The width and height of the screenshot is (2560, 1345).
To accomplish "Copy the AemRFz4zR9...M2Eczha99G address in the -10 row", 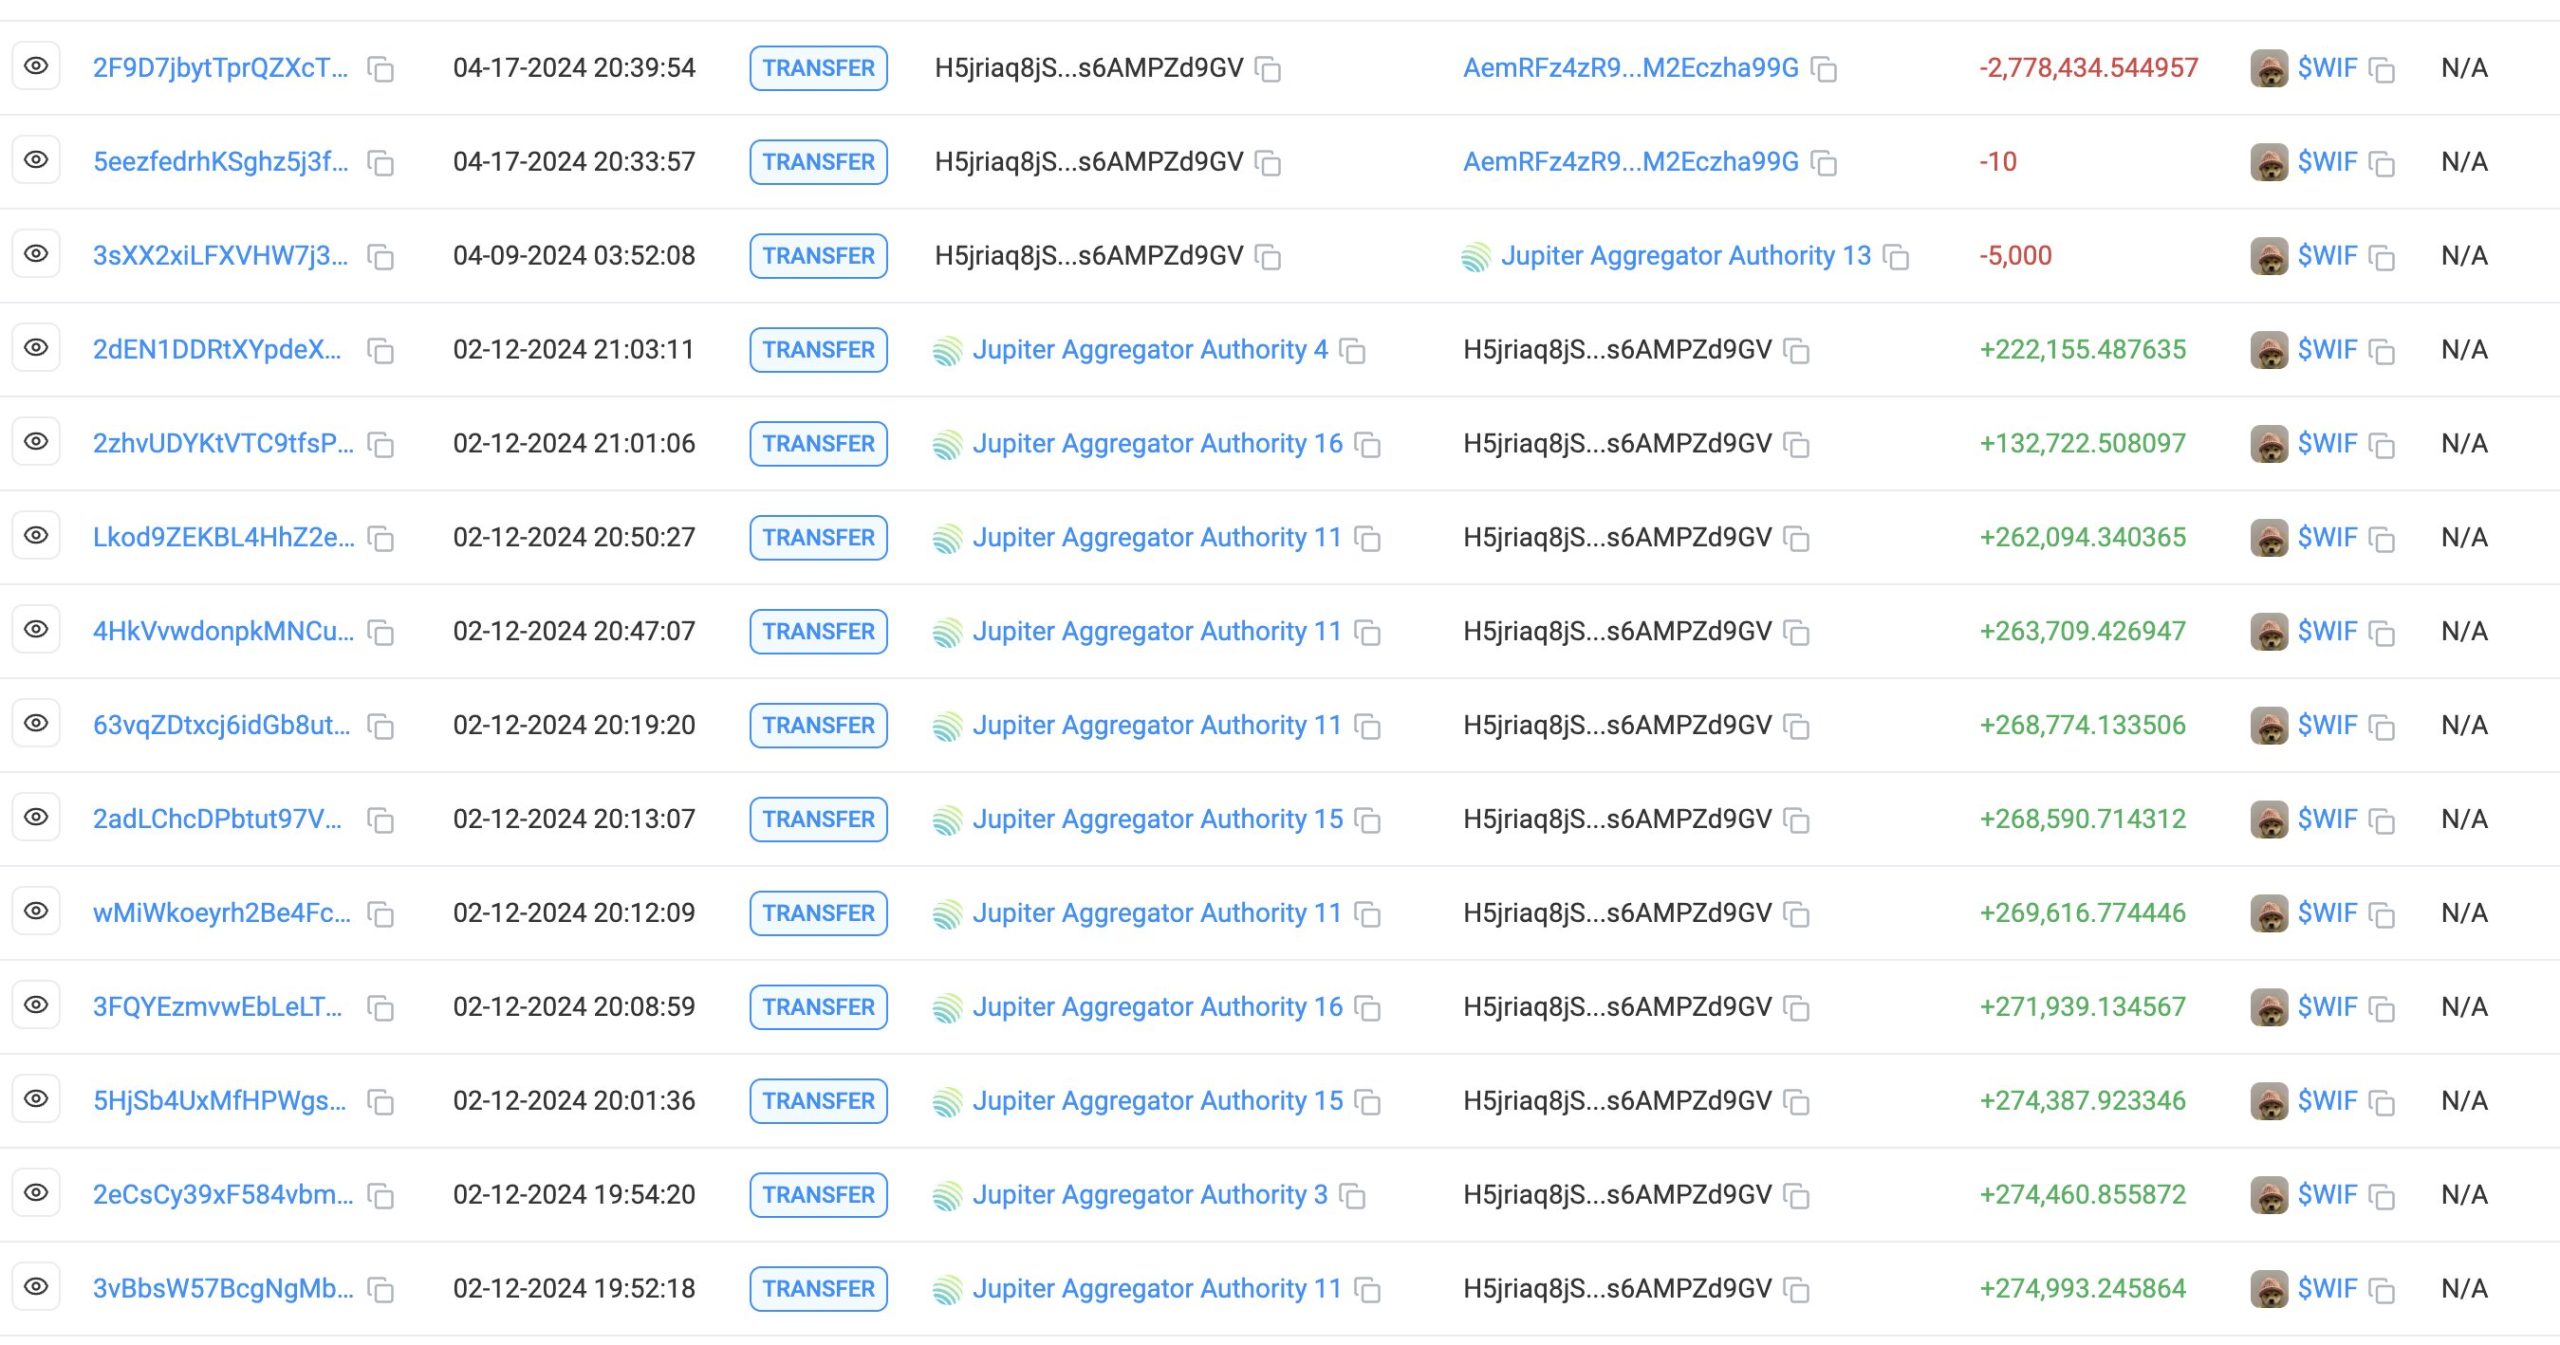I will click(x=1824, y=163).
